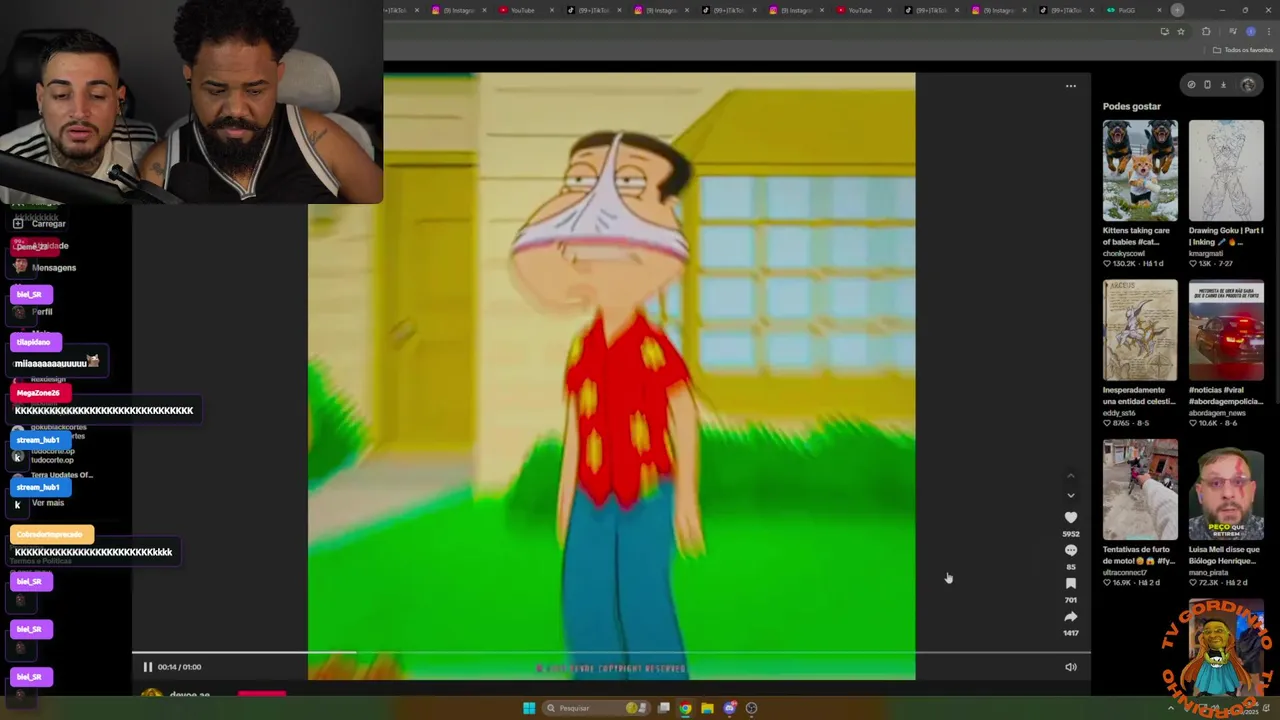This screenshot has height=720, width=1280.
Task: Click the circular first icon in the top-right pill
Action: (1191, 85)
